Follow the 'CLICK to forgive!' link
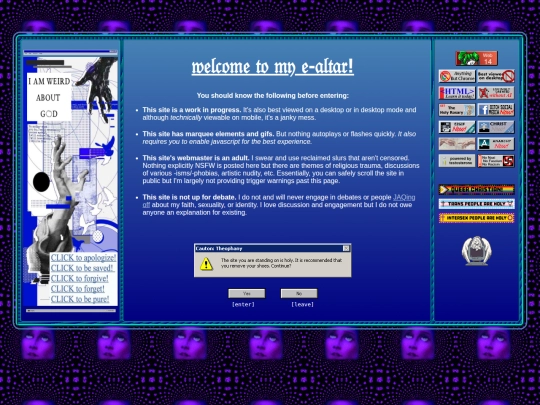540x405 pixels. tap(80, 278)
